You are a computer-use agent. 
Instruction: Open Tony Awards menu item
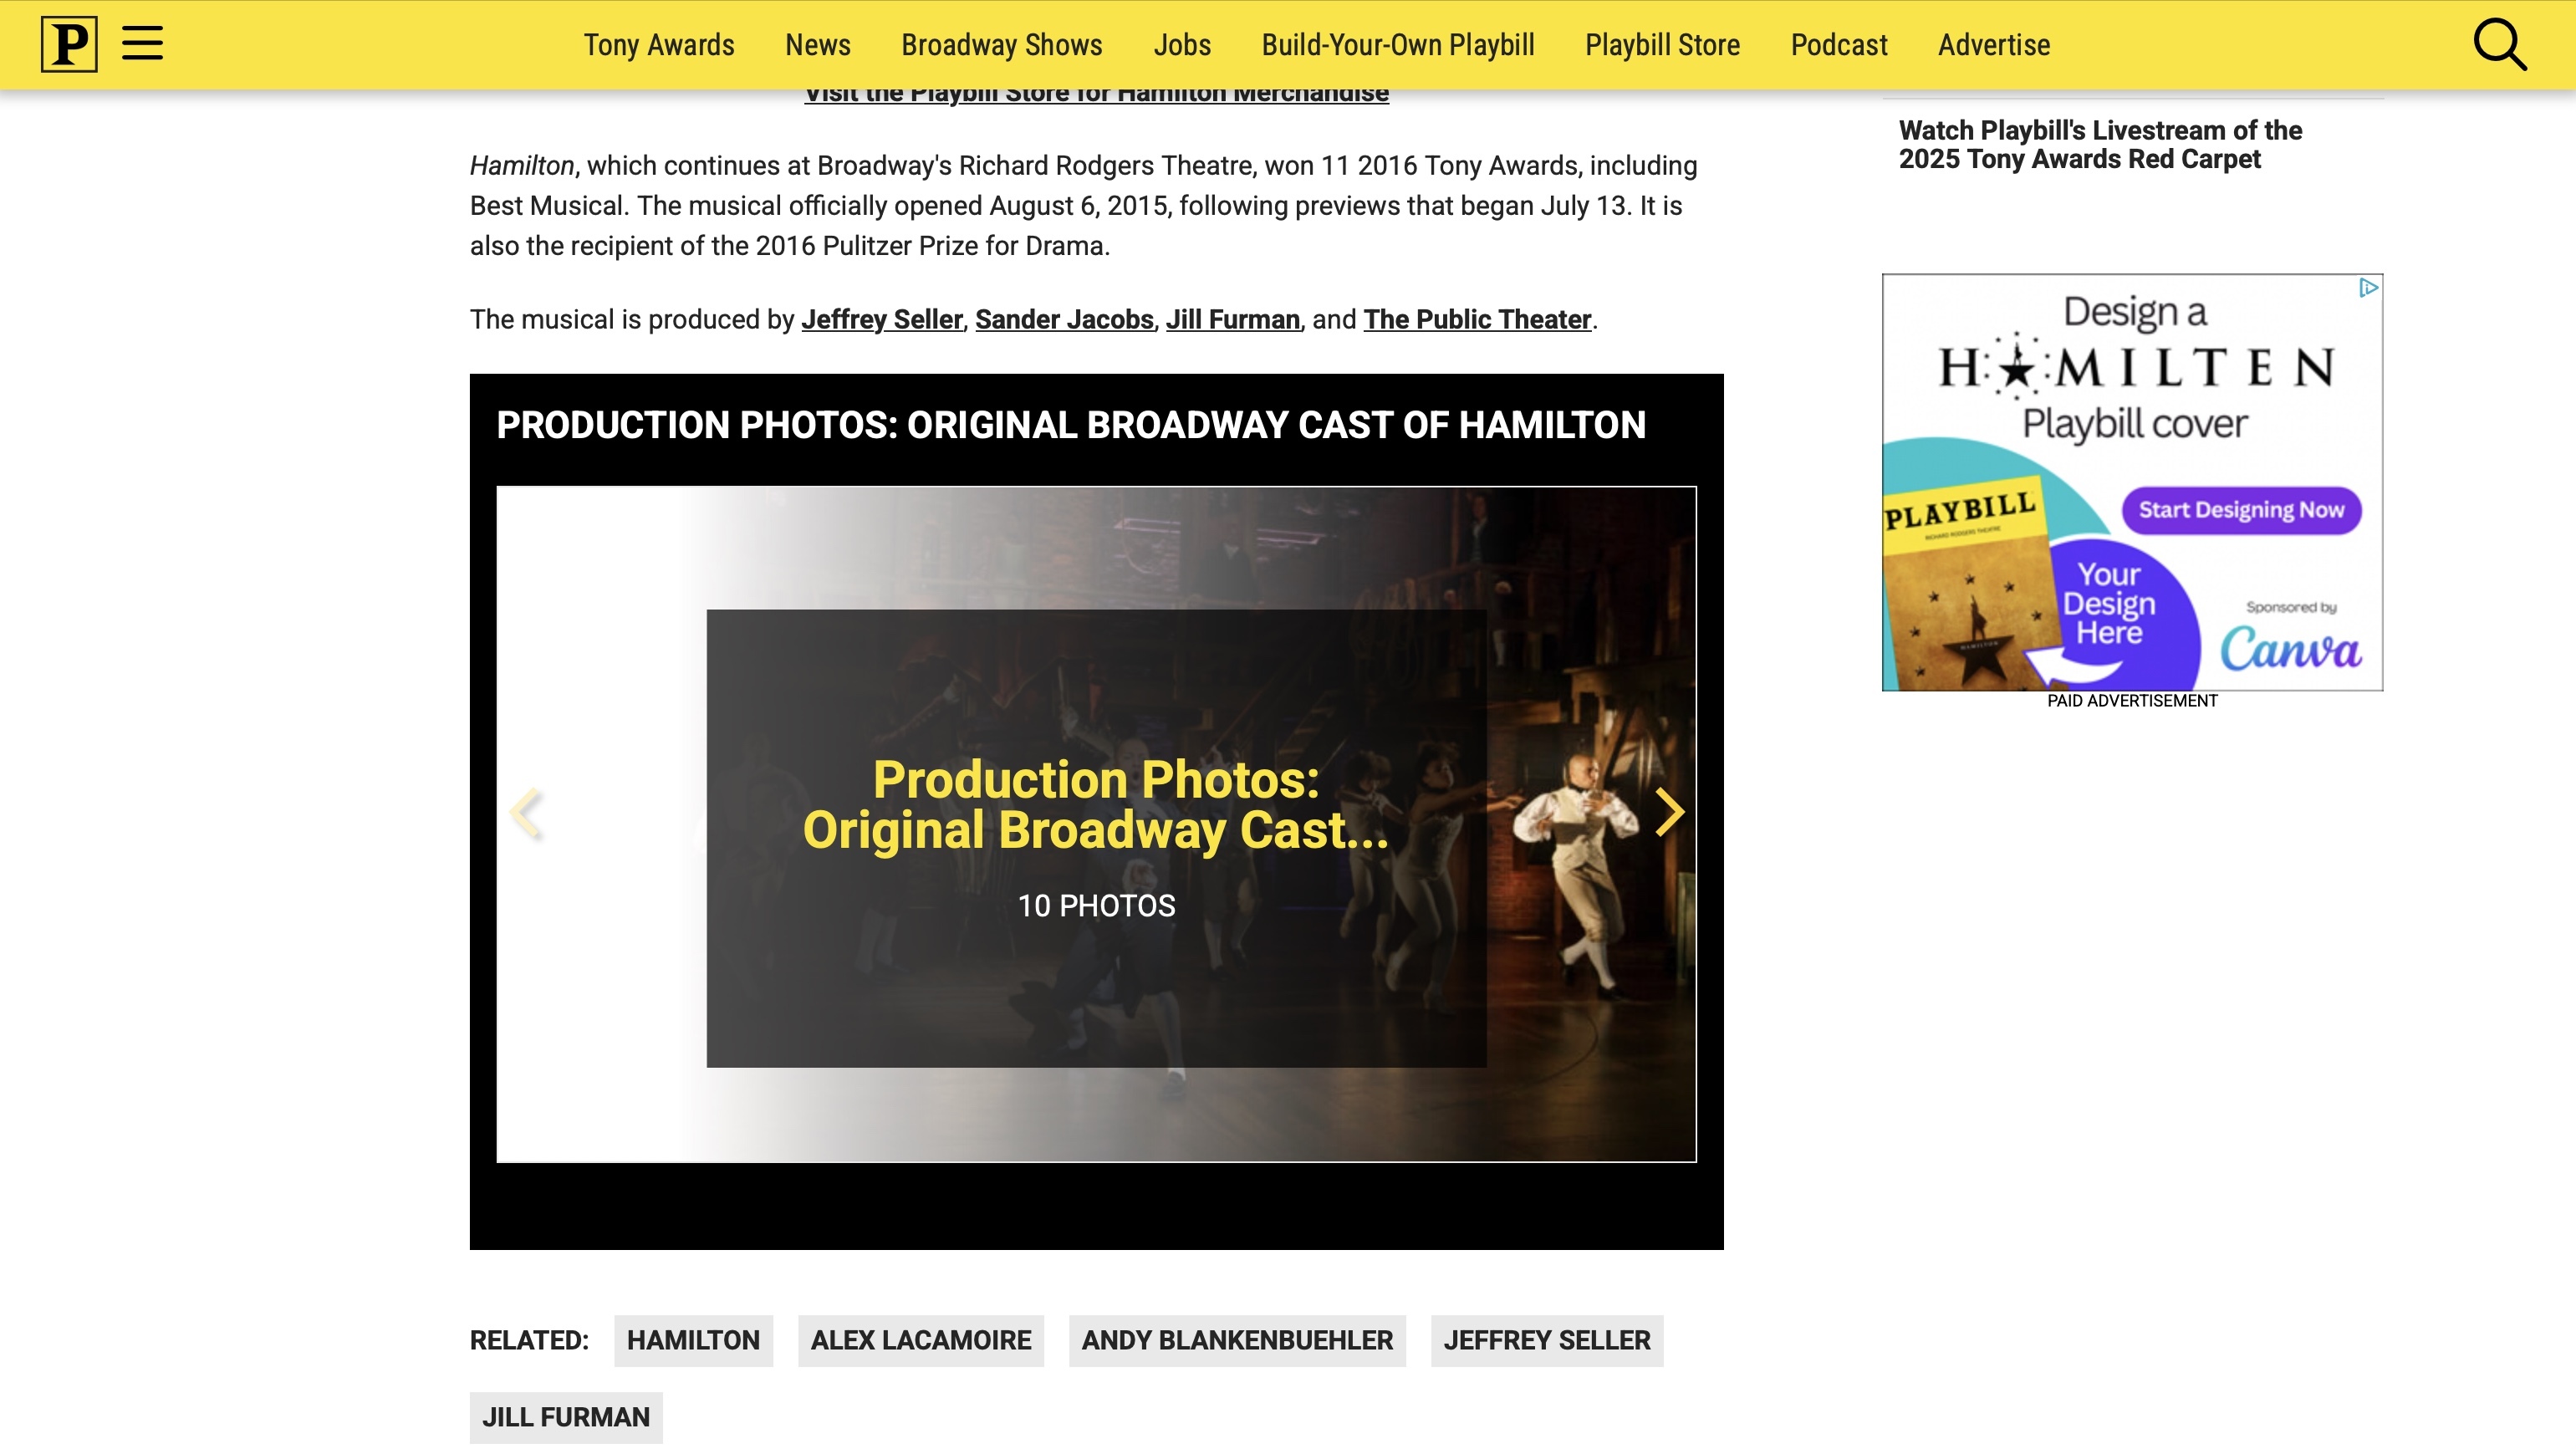point(659,45)
